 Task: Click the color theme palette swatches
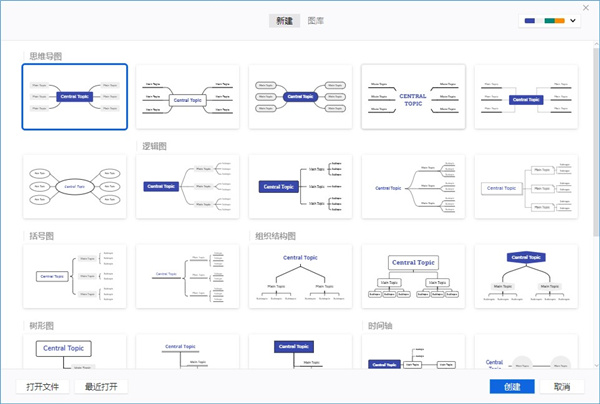(x=545, y=21)
